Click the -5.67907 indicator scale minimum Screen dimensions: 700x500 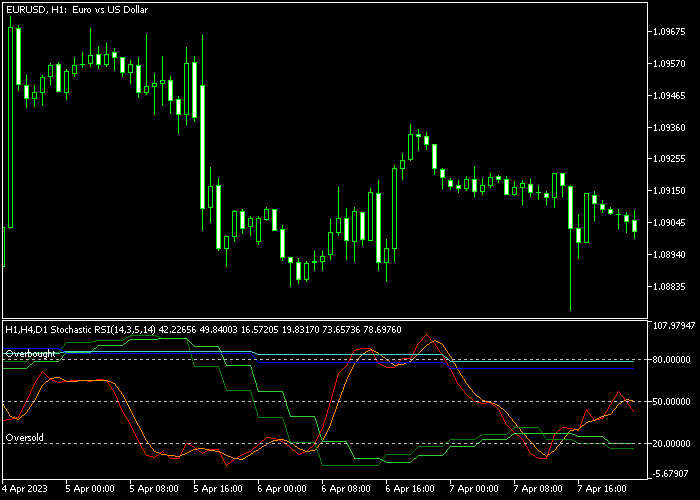pos(670,474)
